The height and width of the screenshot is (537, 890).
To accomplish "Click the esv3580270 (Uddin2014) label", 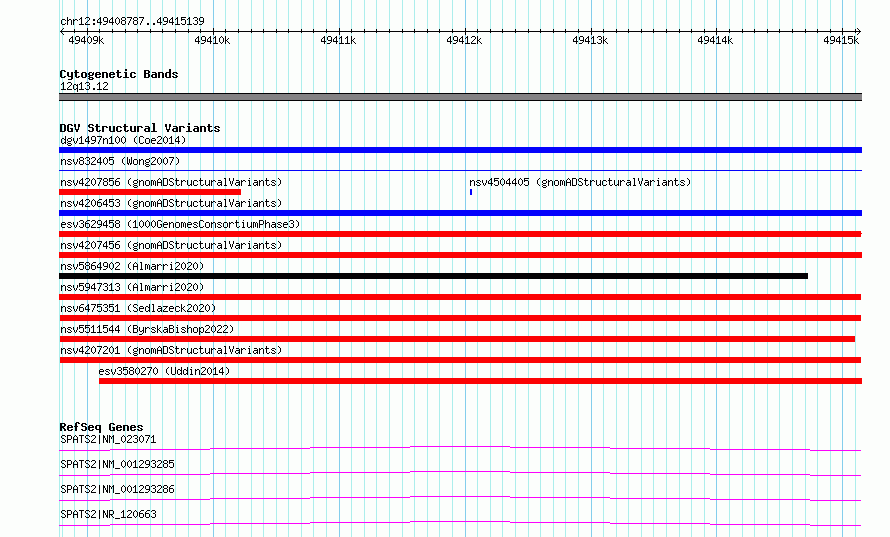I will point(164,371).
